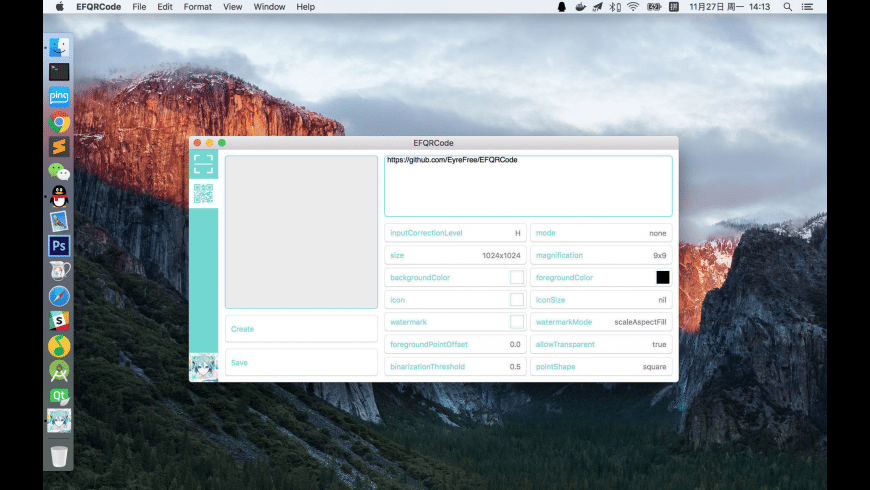
Task: Choose an image for the icon option
Action: (x=517, y=300)
